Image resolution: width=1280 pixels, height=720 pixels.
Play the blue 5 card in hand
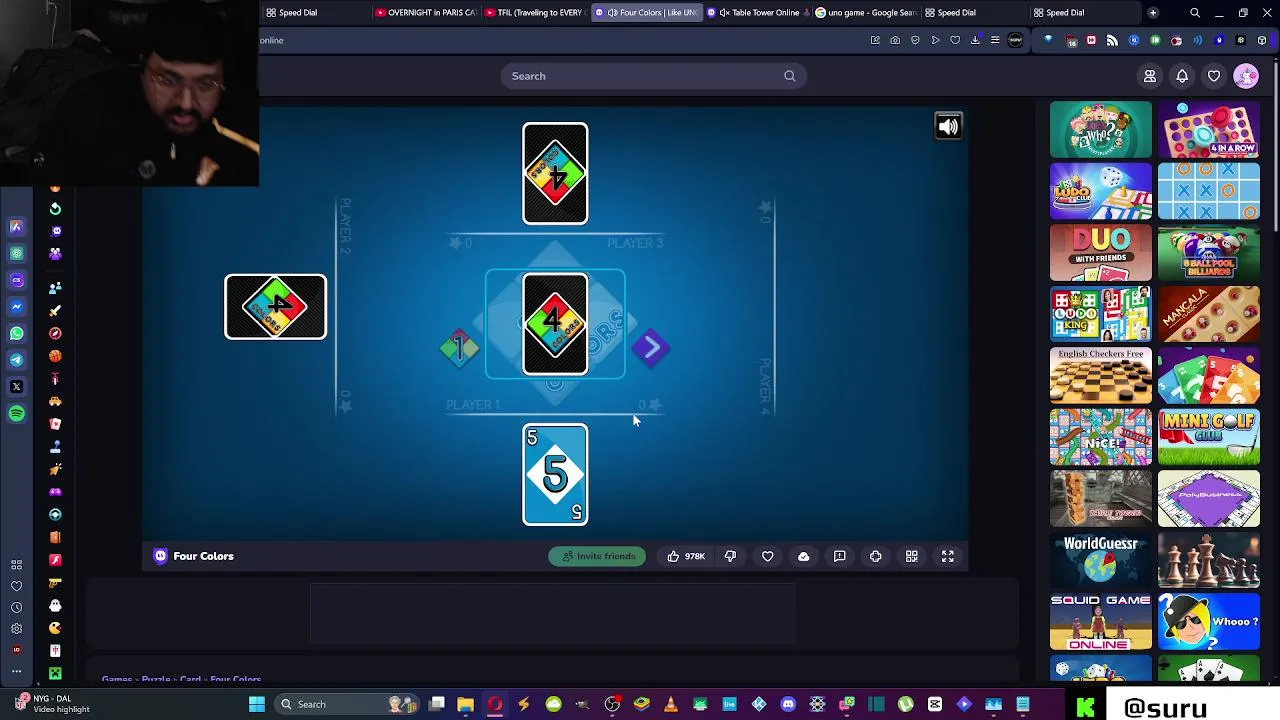coord(555,475)
